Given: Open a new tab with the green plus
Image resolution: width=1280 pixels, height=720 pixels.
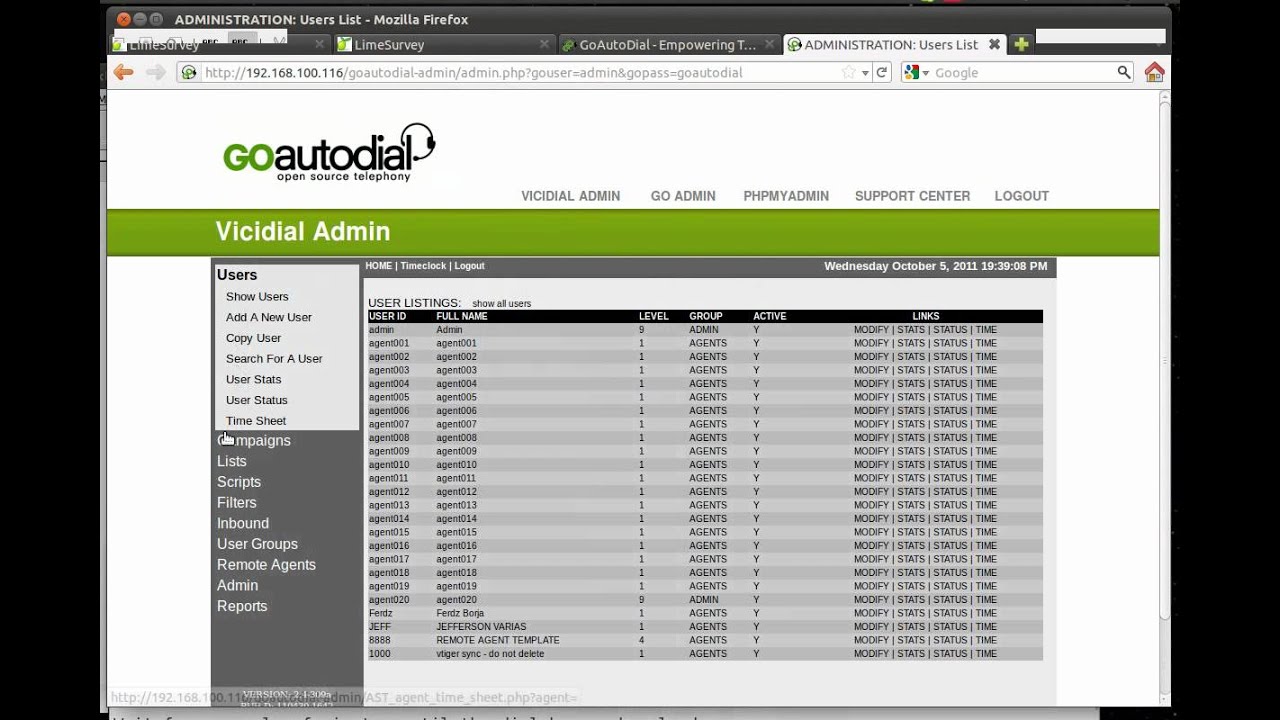Looking at the screenshot, I should 1021,44.
